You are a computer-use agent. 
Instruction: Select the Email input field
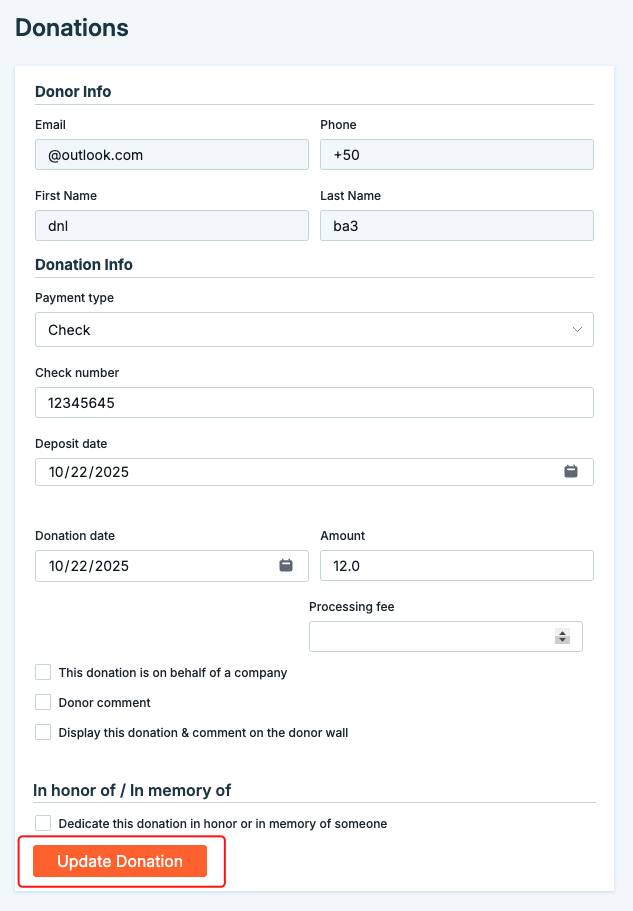pyautogui.click(x=172, y=155)
